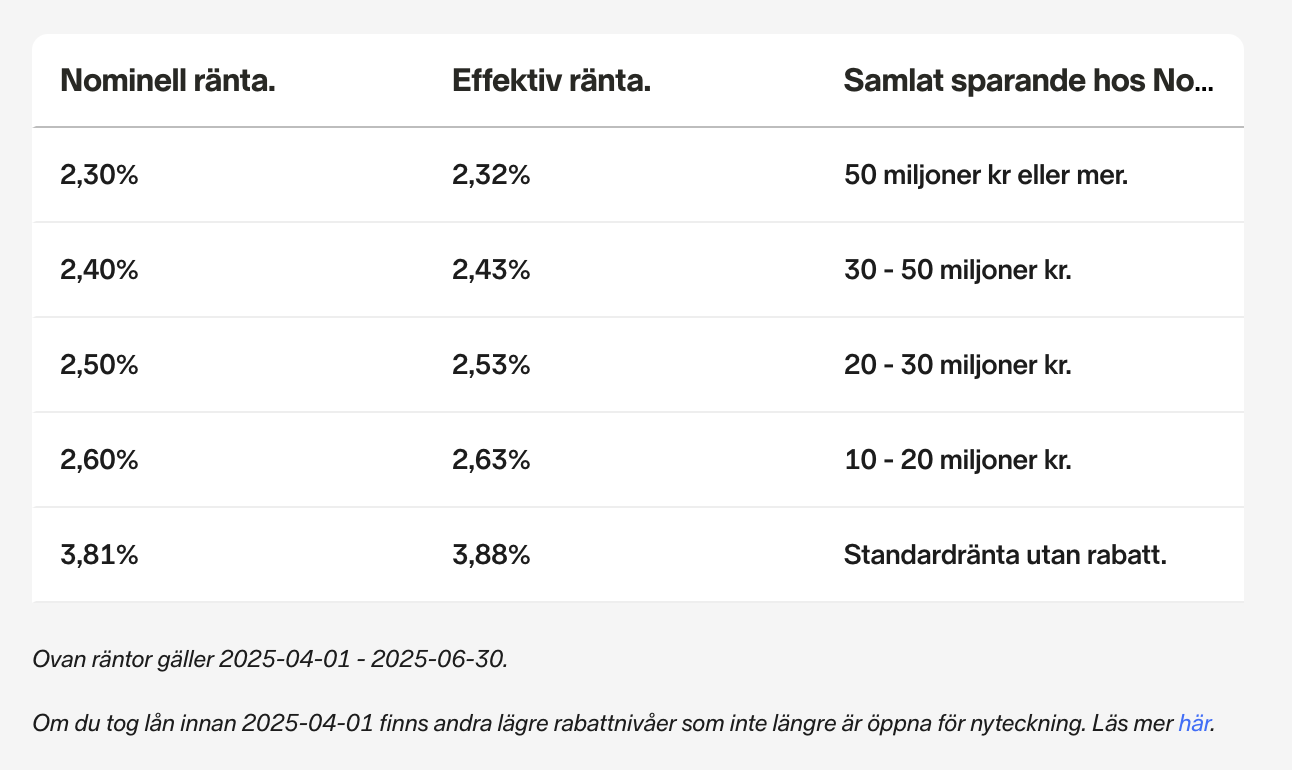Click the "30 - 50 miljoner kr." cell
This screenshot has width=1292, height=770.
tap(957, 270)
